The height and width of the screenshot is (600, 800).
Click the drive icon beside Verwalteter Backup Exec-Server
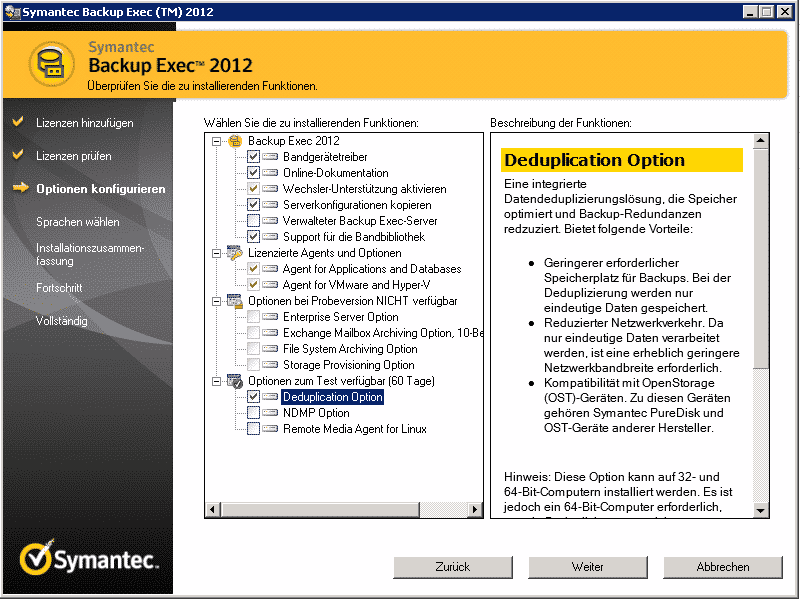270,221
